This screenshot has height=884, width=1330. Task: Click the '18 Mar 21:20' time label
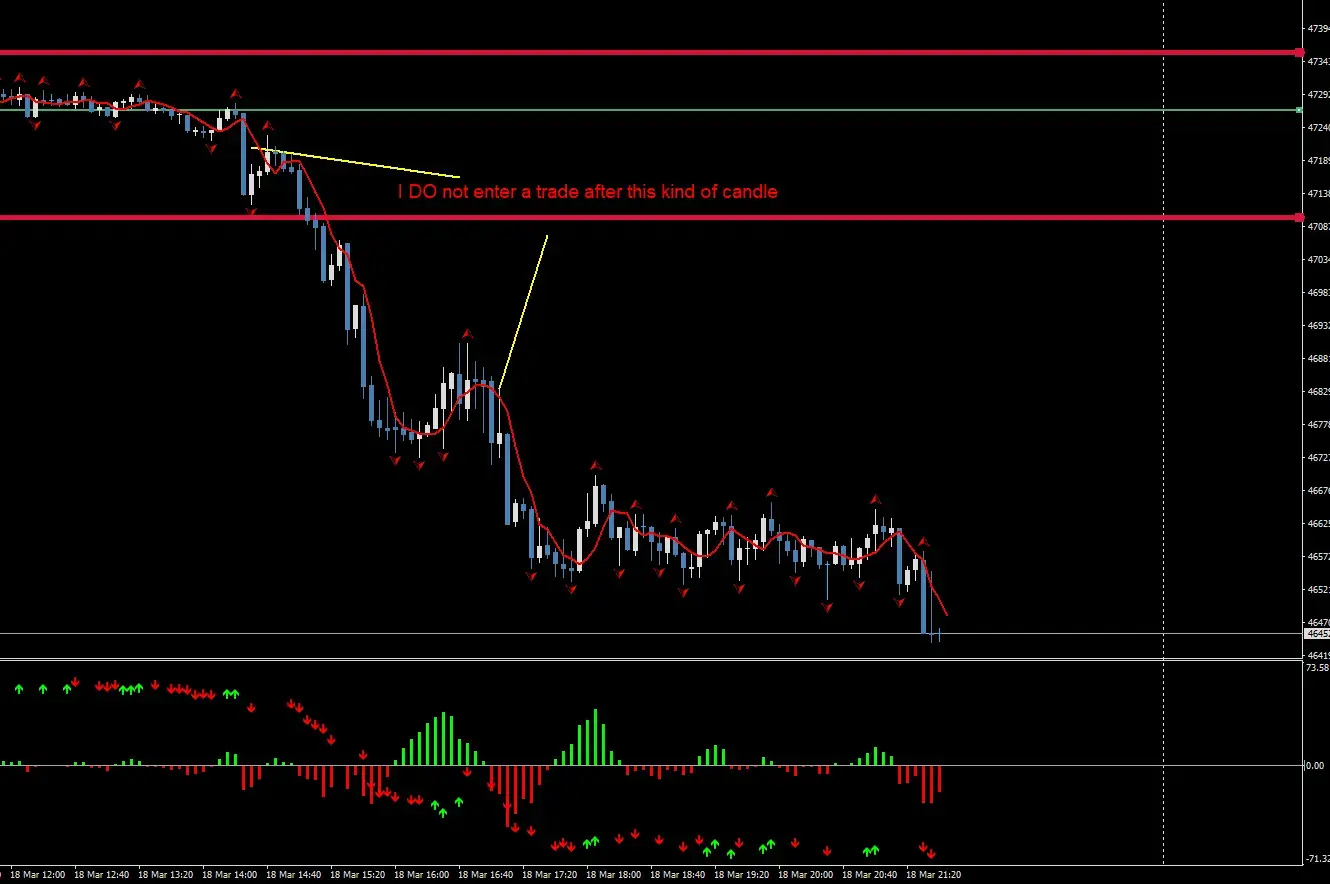pos(935,874)
